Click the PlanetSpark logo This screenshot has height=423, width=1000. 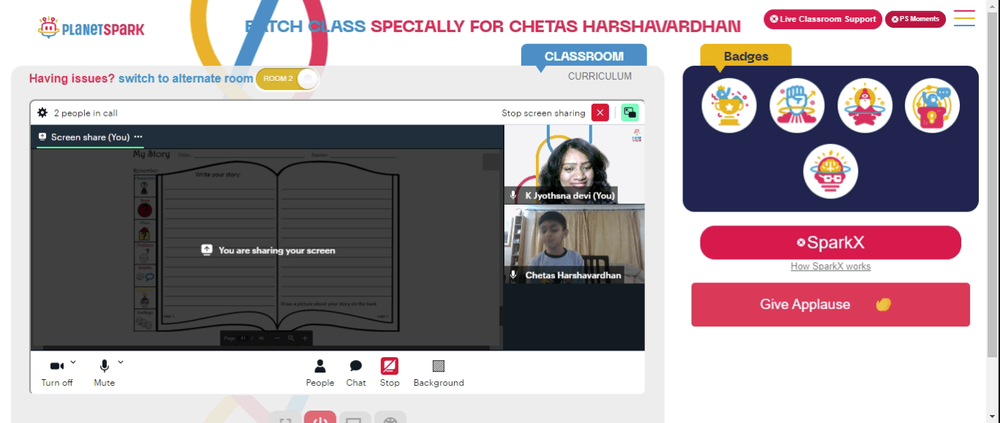click(x=91, y=27)
